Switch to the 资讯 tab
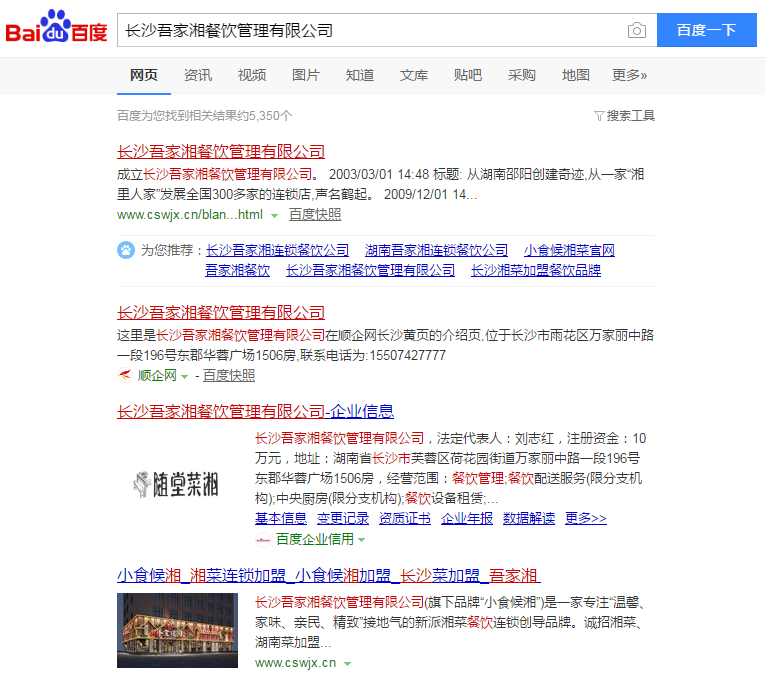Image resolution: width=765 pixels, height=681 pixels. coord(197,75)
